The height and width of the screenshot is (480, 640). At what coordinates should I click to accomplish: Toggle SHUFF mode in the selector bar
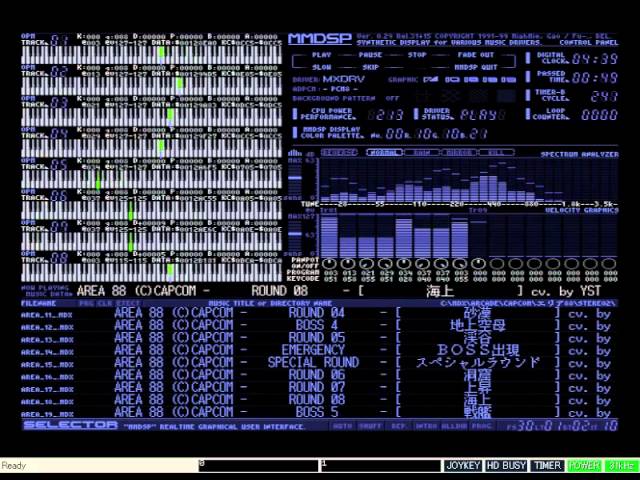[370, 426]
